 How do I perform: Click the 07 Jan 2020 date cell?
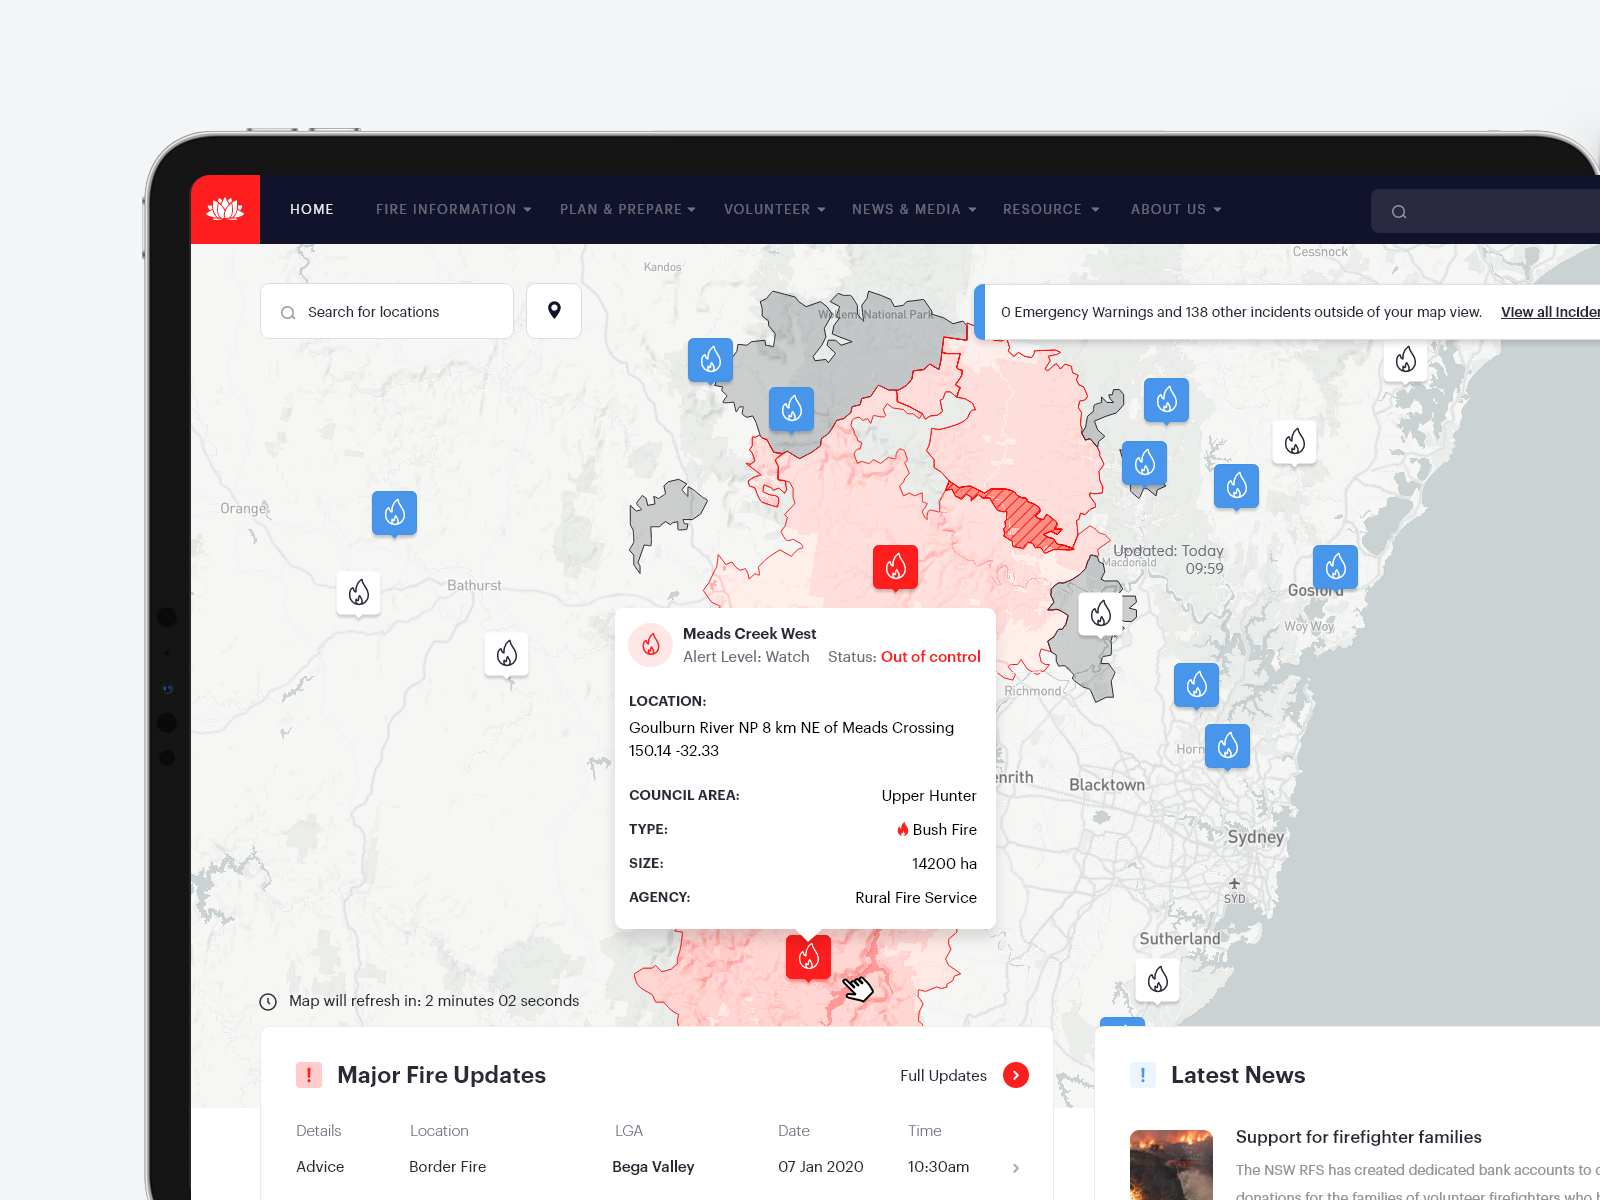(x=820, y=1166)
